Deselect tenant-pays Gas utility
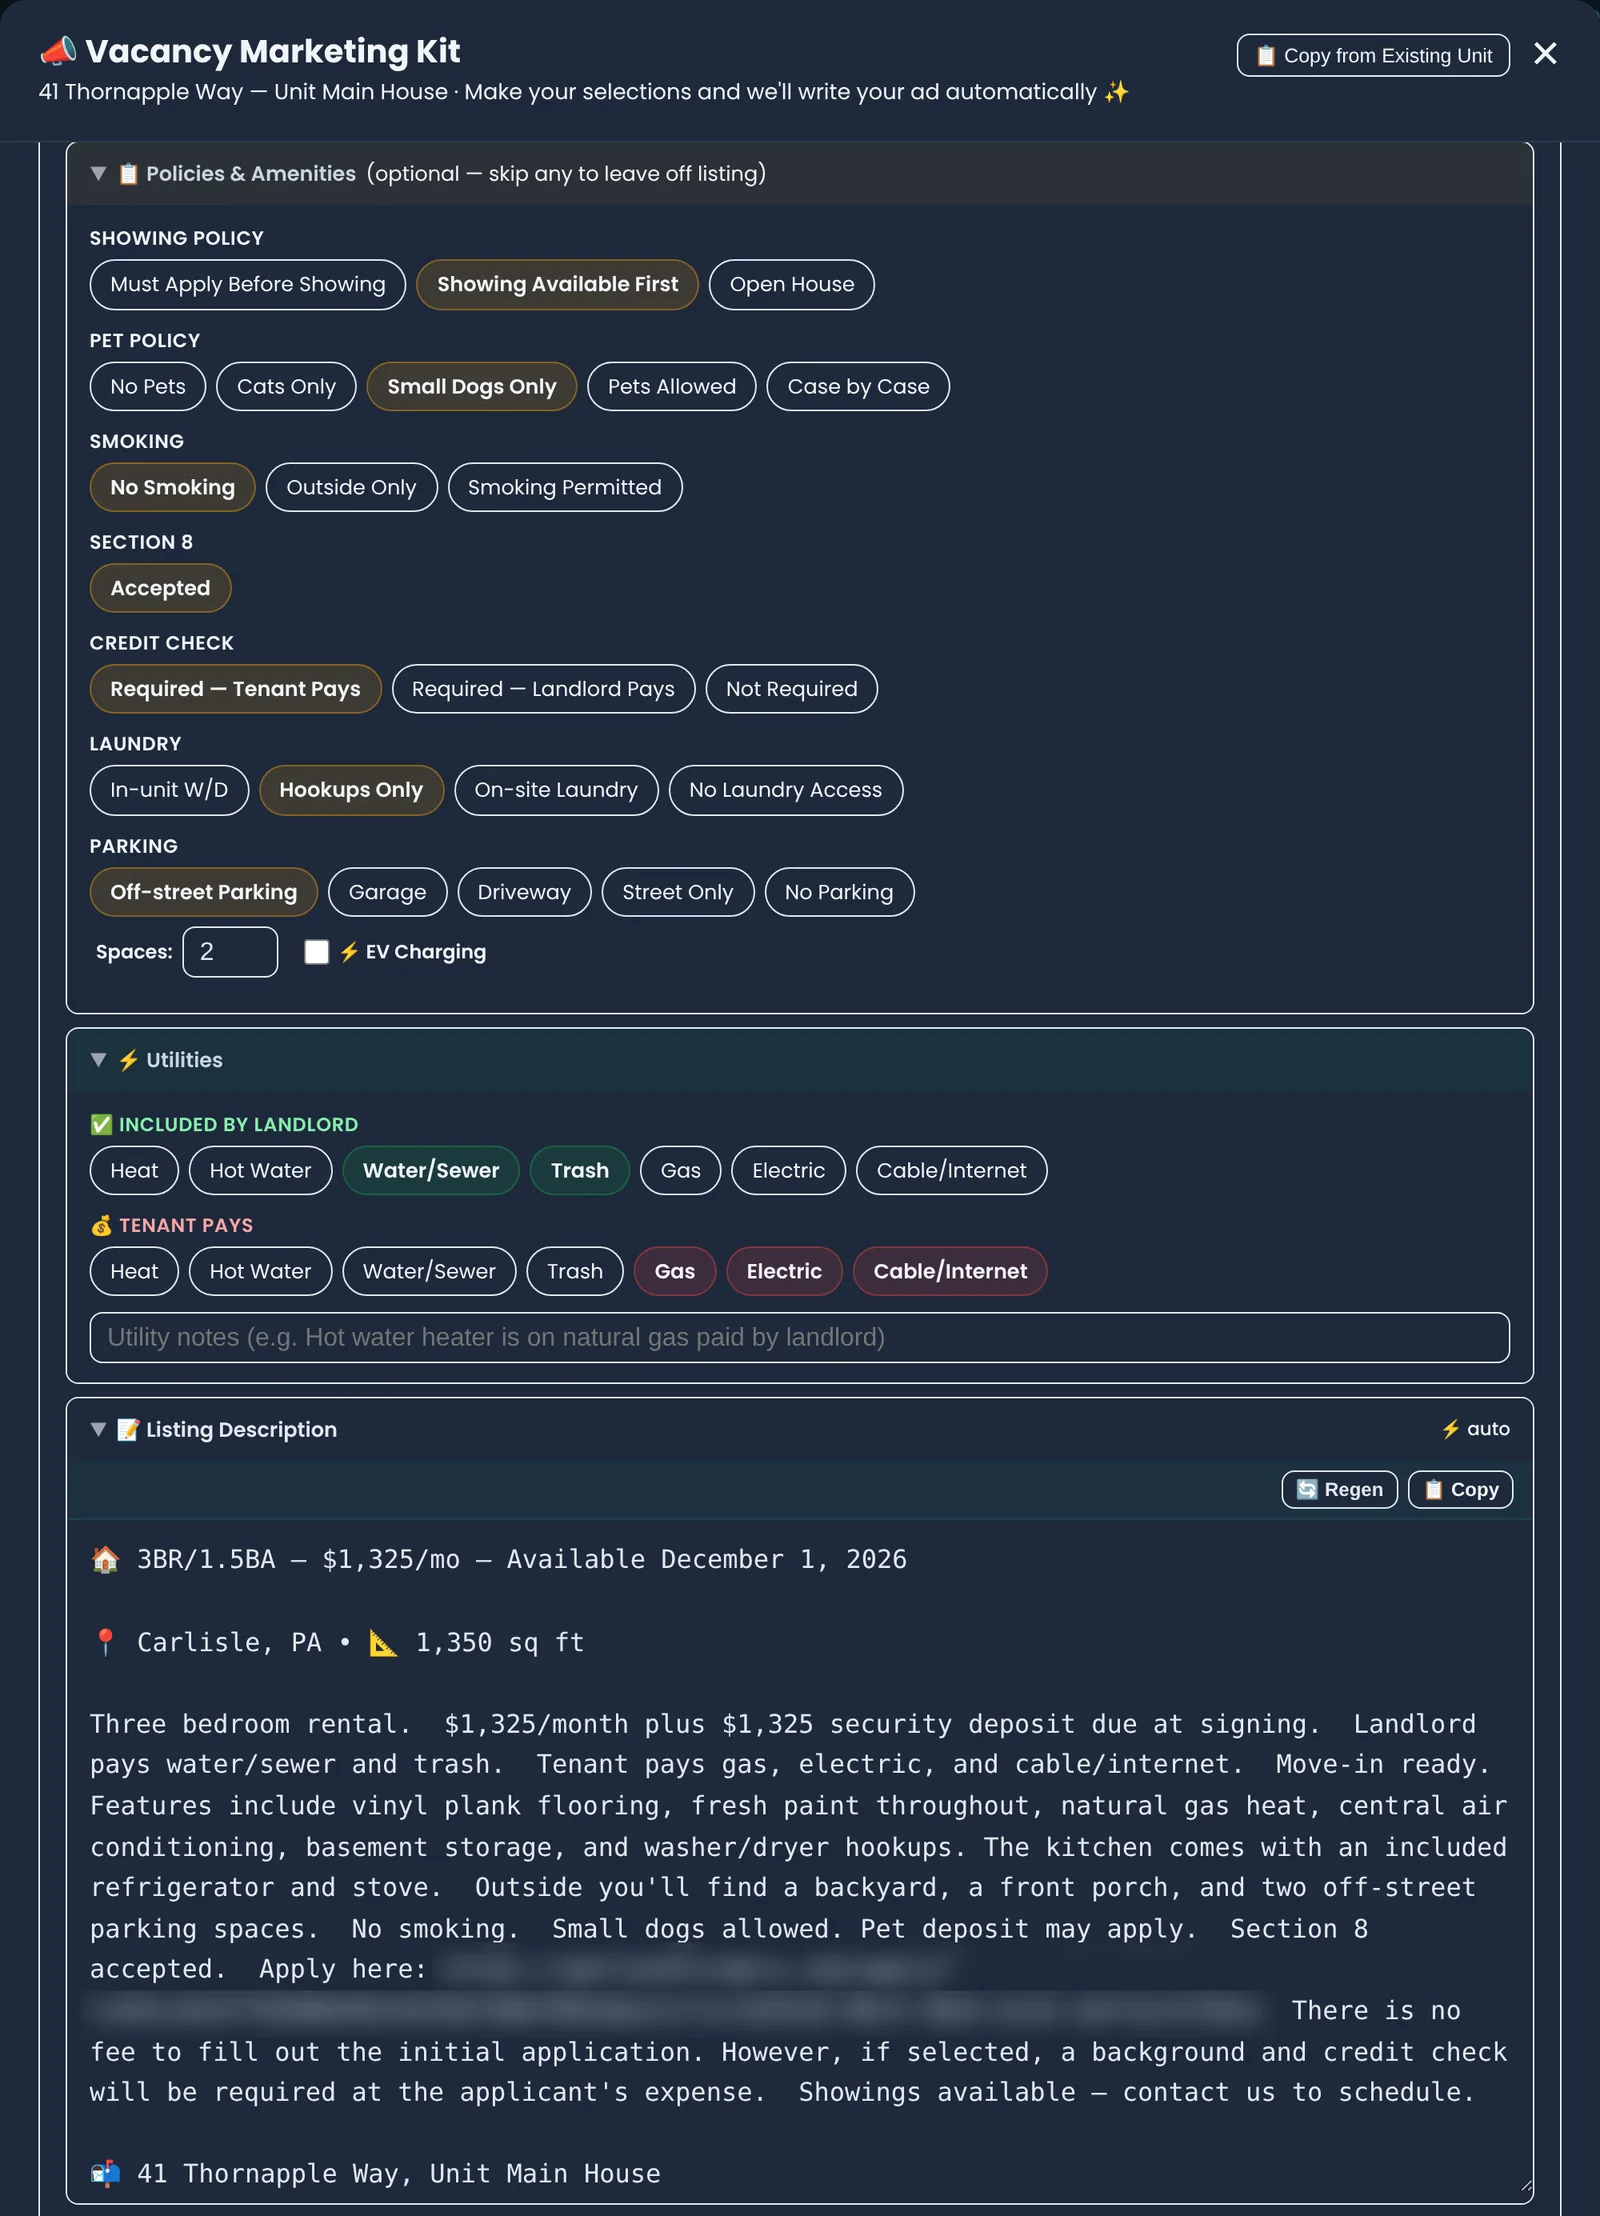Viewport: 1600px width, 2216px height. 675,1272
